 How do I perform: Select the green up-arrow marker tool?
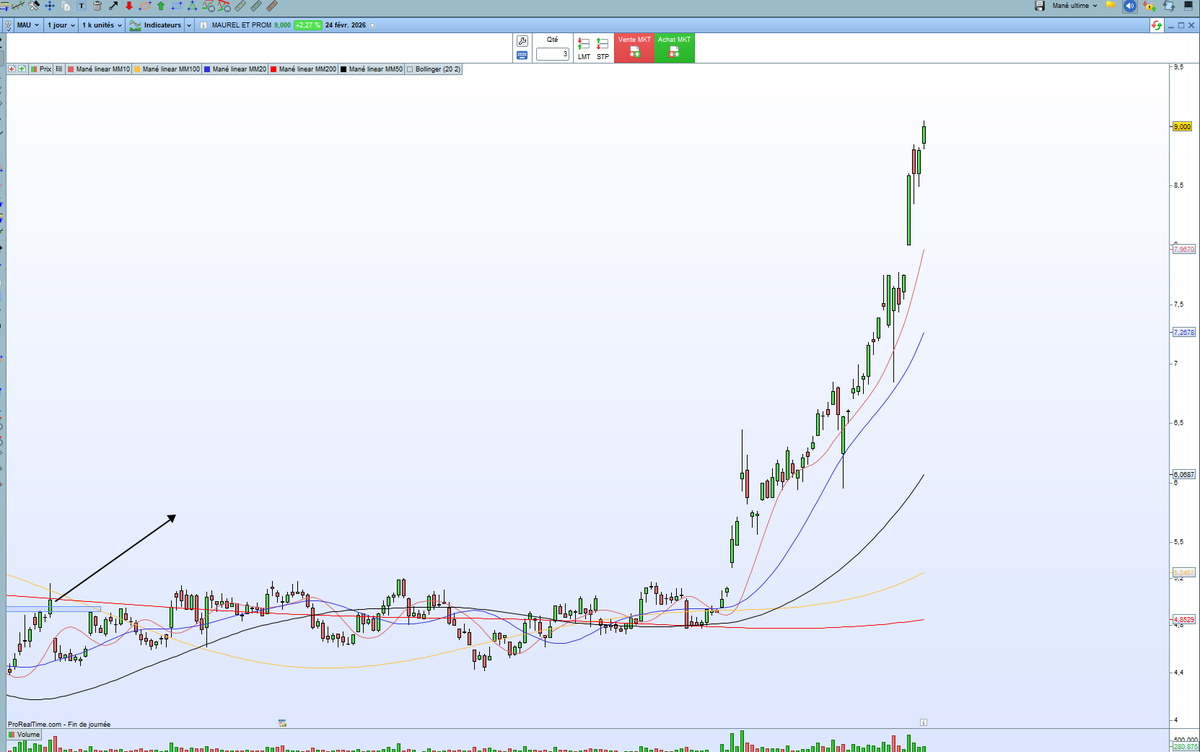(161, 6)
